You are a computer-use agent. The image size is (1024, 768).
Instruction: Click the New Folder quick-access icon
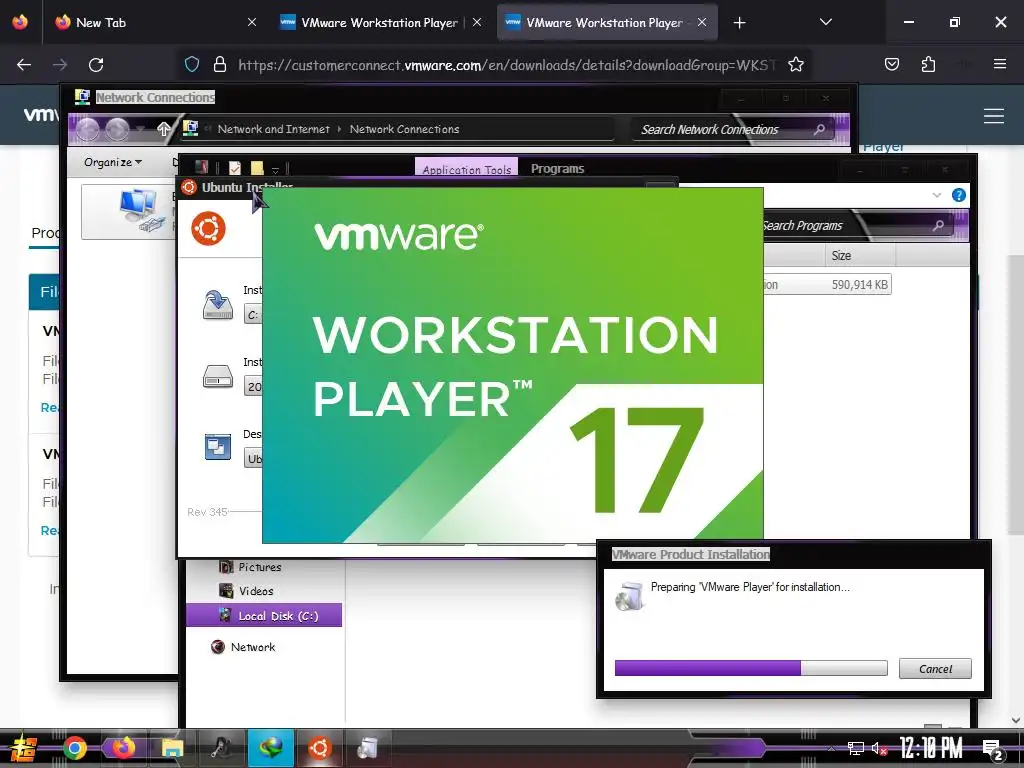(x=257, y=168)
